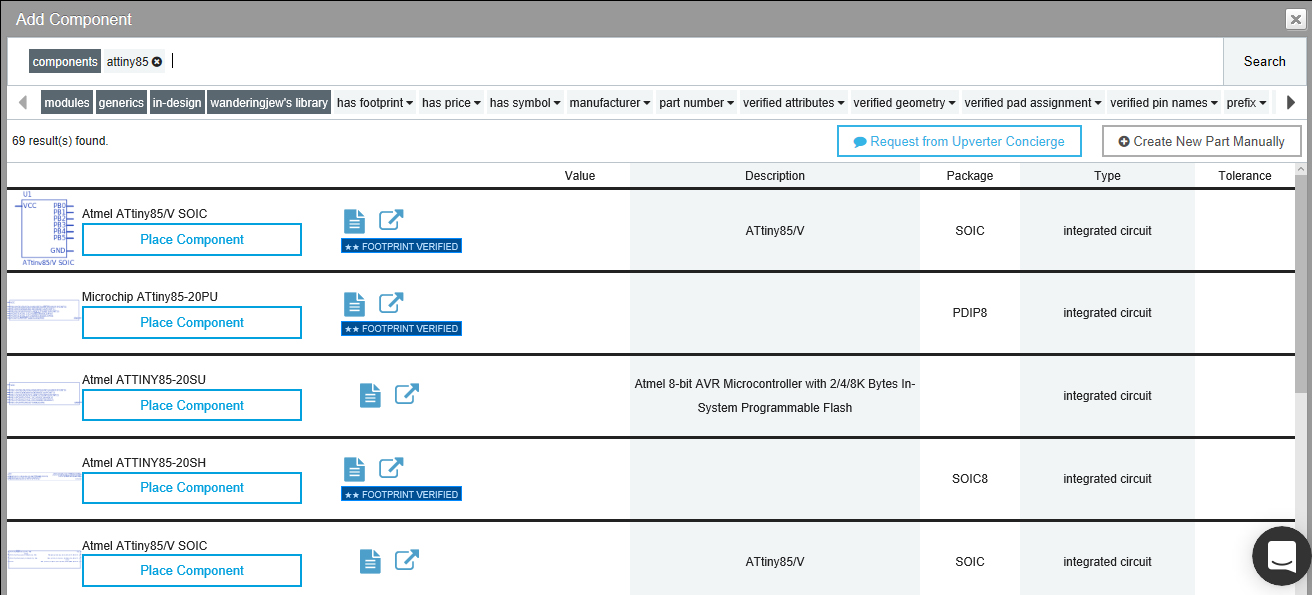Expand the manufacturer filter dropdown
This screenshot has width=1312, height=595.
[610, 103]
